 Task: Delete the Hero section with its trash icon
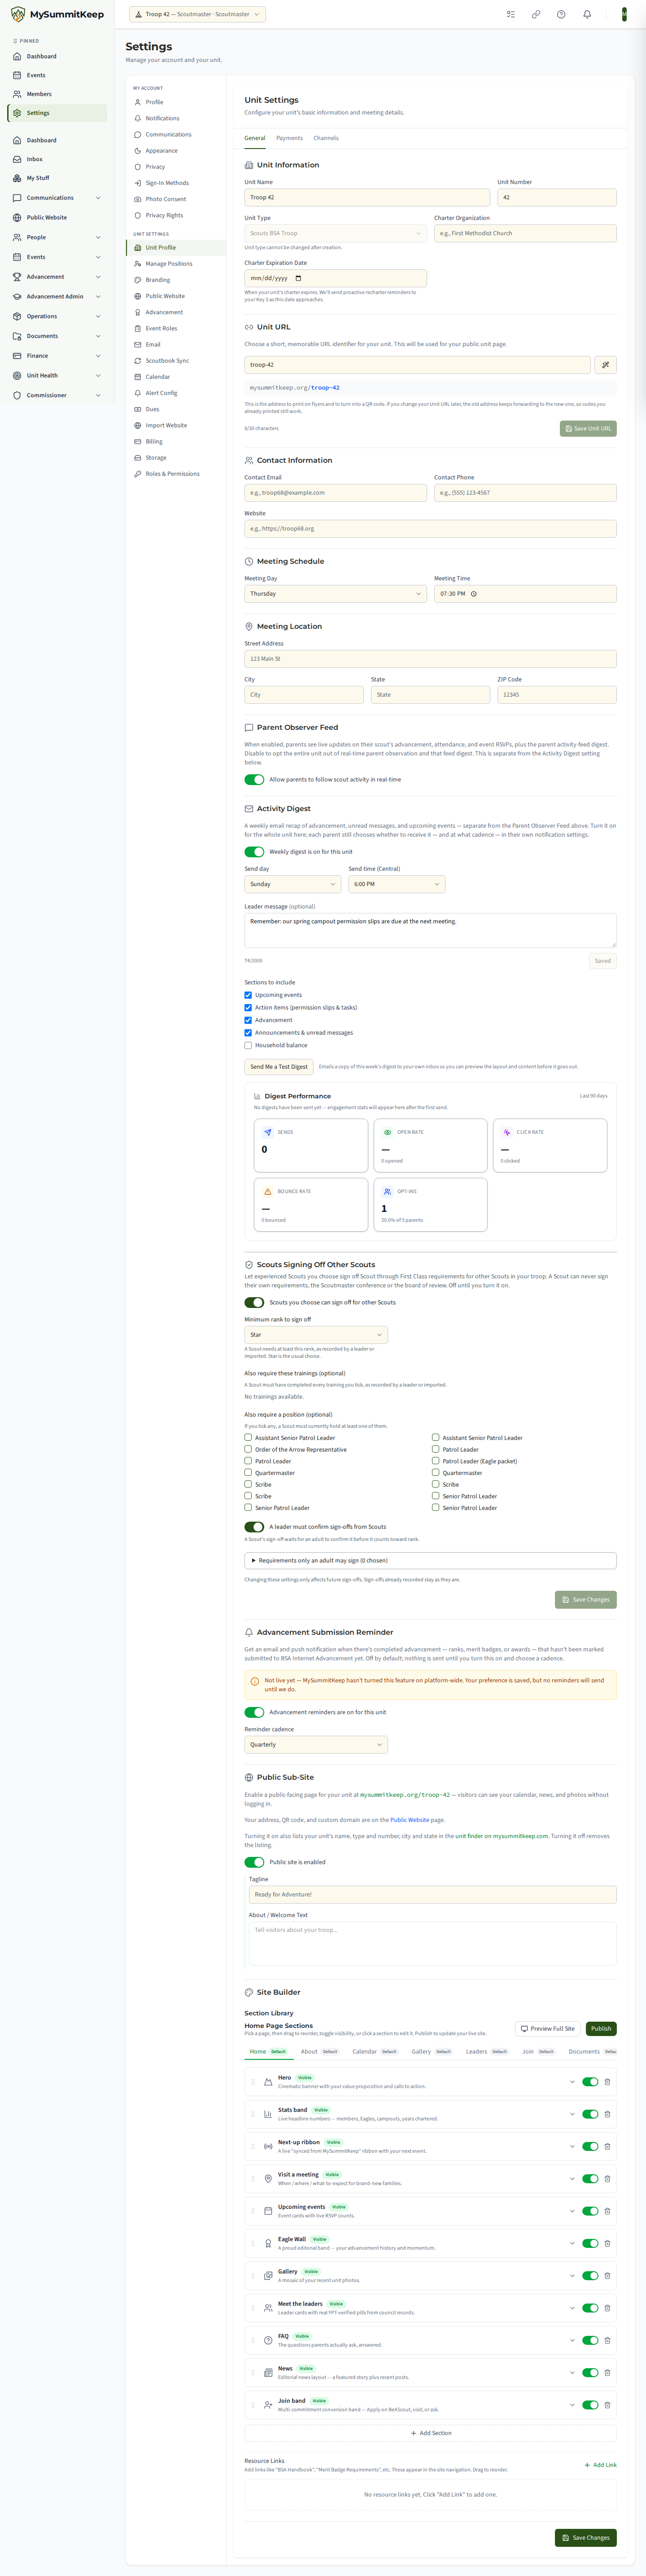coord(608,2082)
